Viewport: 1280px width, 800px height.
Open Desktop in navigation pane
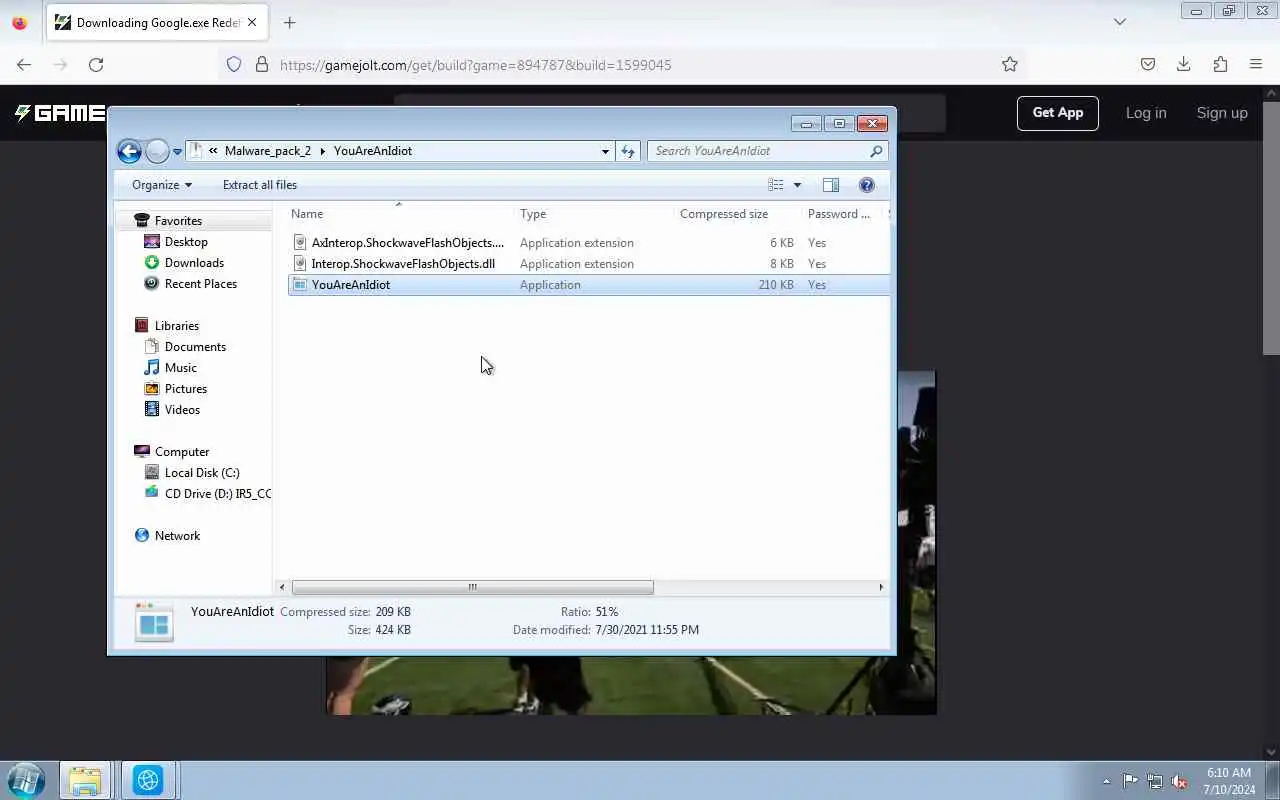pos(186,242)
